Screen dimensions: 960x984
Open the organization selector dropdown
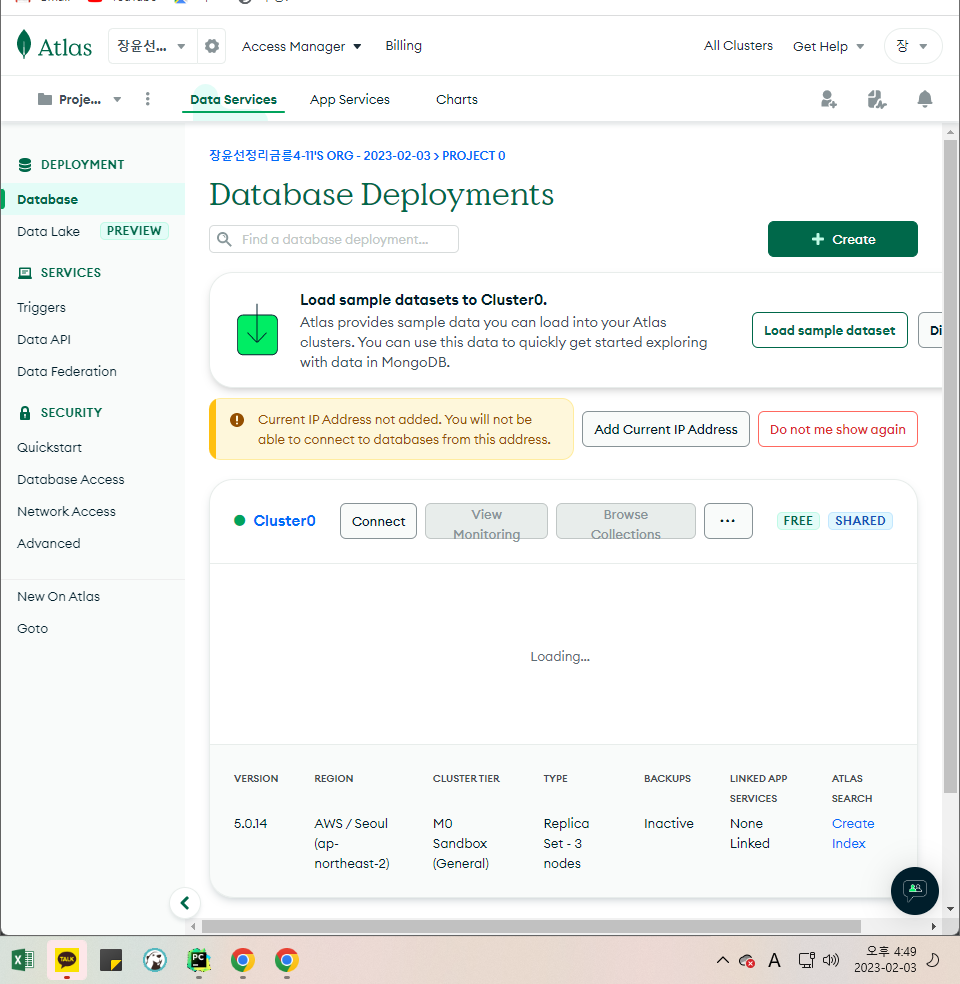pos(152,46)
